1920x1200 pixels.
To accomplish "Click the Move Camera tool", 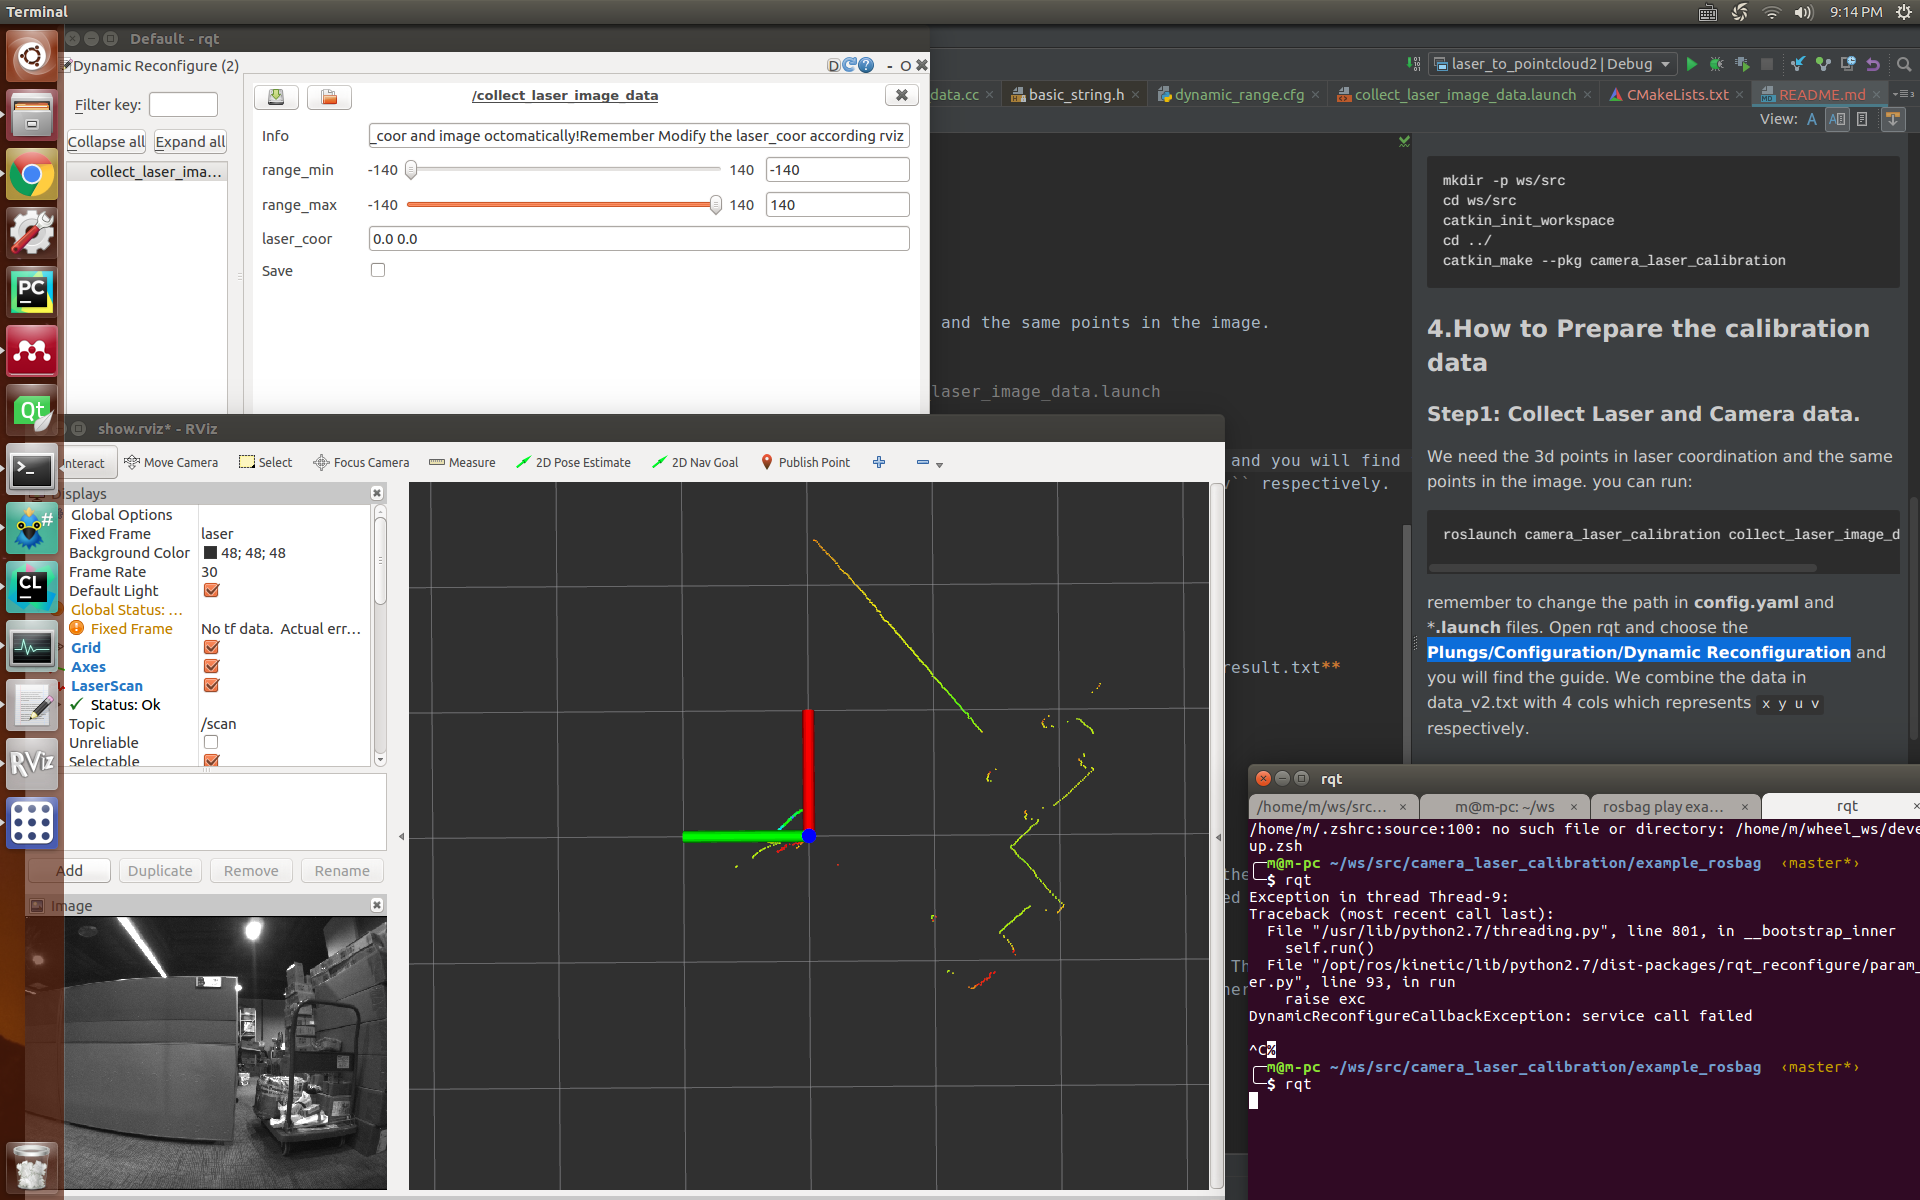I will tap(170, 462).
